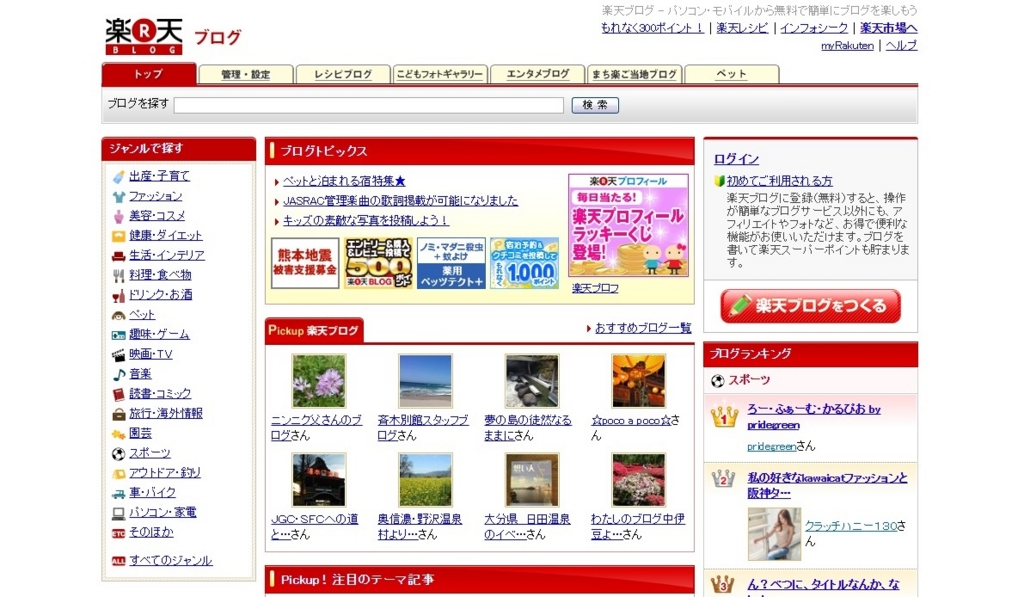
Task: Click the shirt icon beside ファッション
Action: tap(118, 197)
